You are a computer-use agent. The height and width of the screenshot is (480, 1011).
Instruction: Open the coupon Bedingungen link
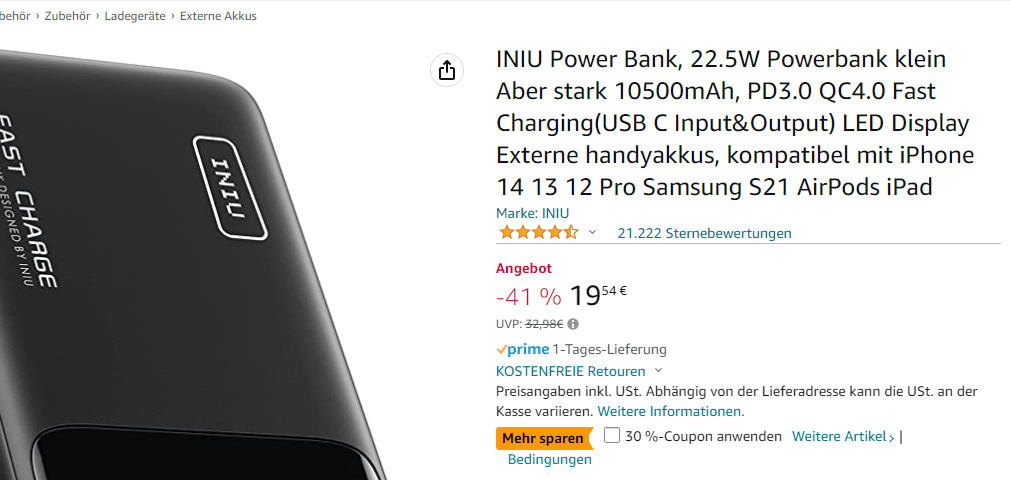549,459
